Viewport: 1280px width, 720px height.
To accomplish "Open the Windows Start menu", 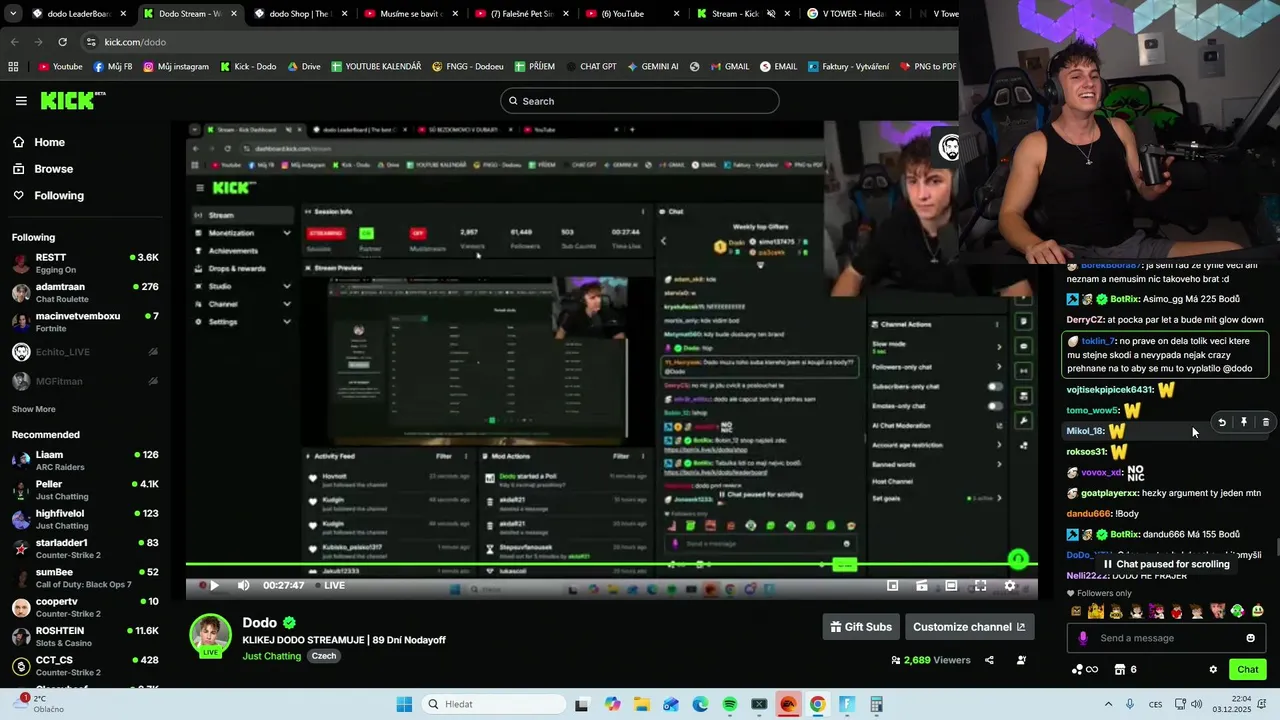I will point(404,704).
